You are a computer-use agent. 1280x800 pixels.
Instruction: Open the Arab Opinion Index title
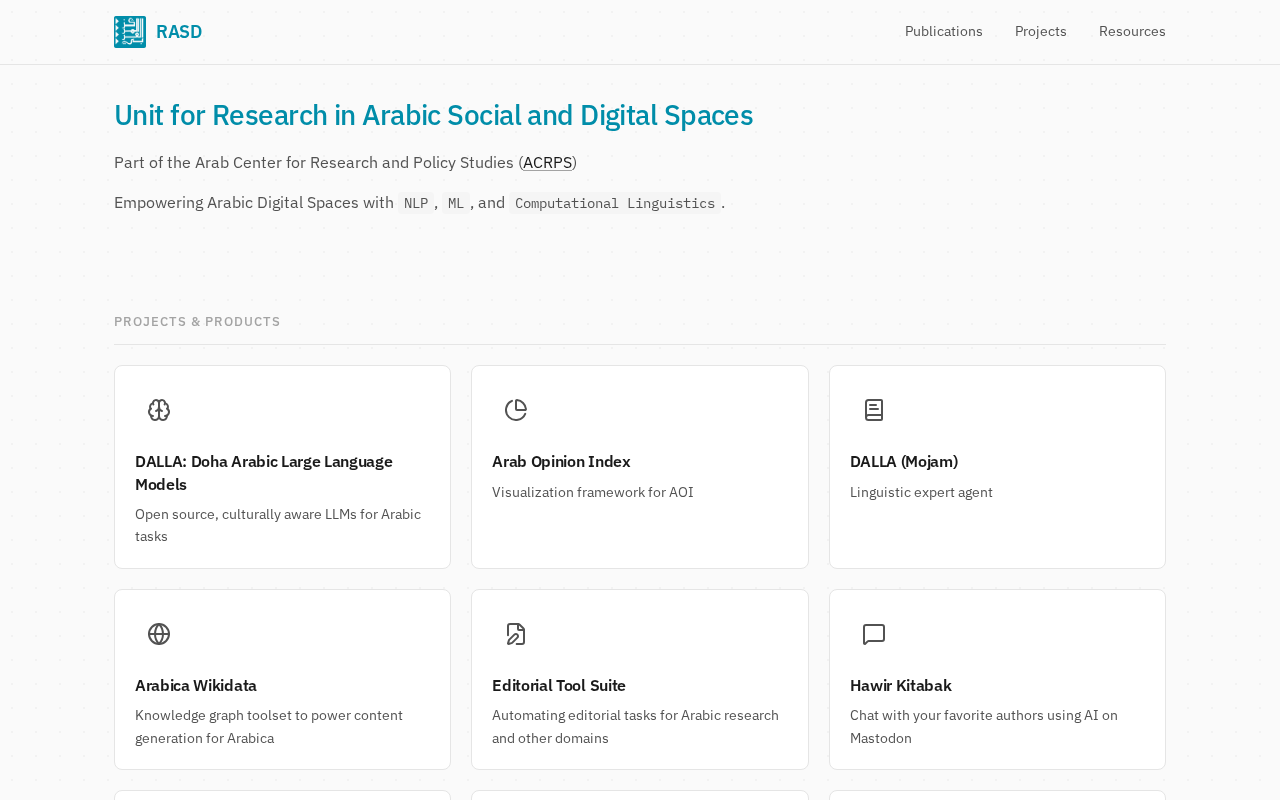click(561, 461)
